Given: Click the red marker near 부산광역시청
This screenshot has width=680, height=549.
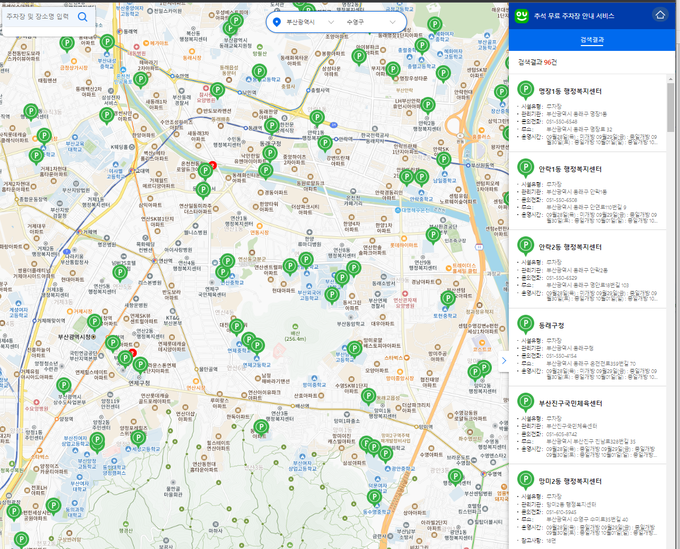Looking at the screenshot, I should pyautogui.click(x=132, y=353).
